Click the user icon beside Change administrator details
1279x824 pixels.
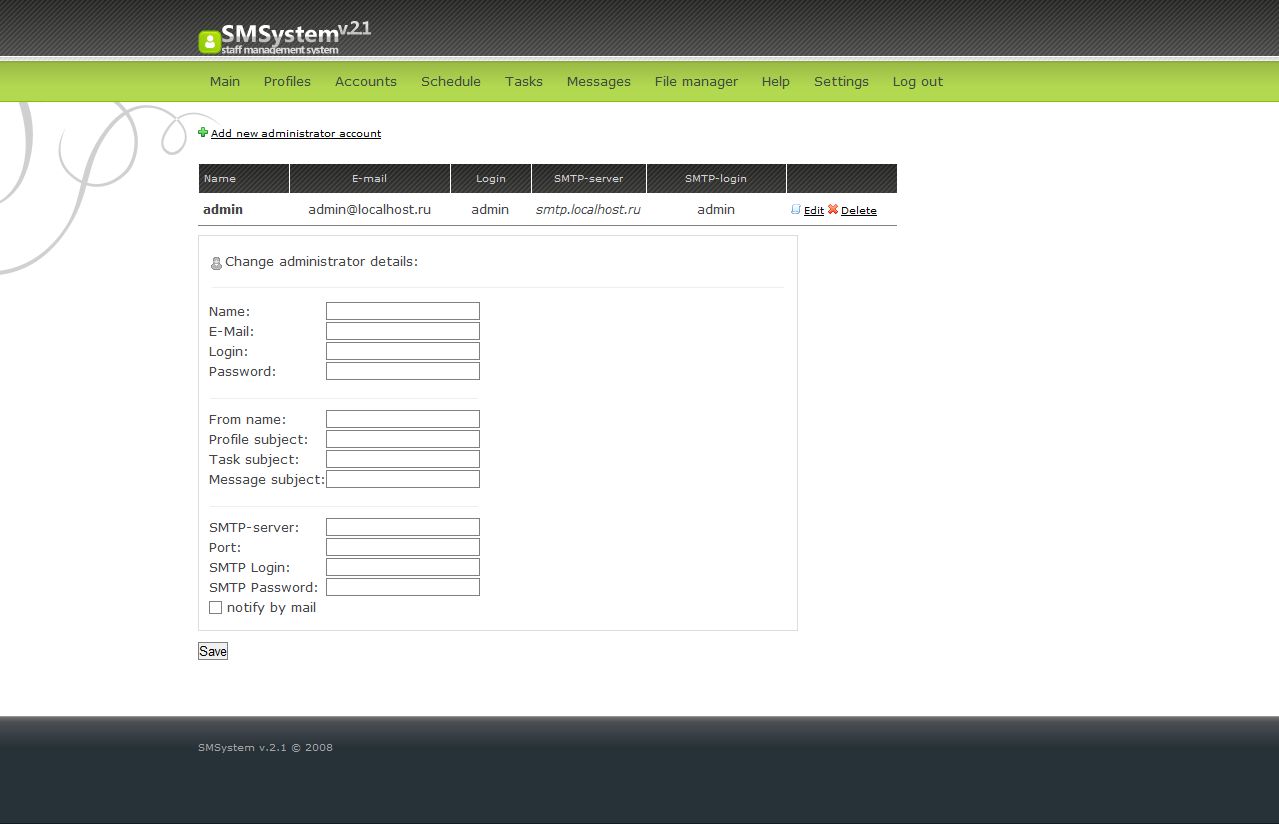coord(216,263)
